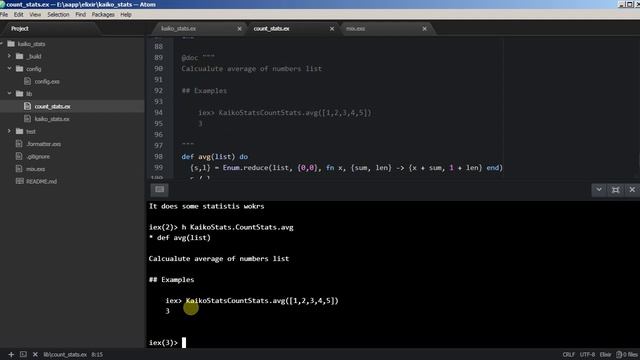The height and width of the screenshot is (360, 640).
Task: Collapse the lib folder
Action: pyautogui.click(x=9, y=93)
